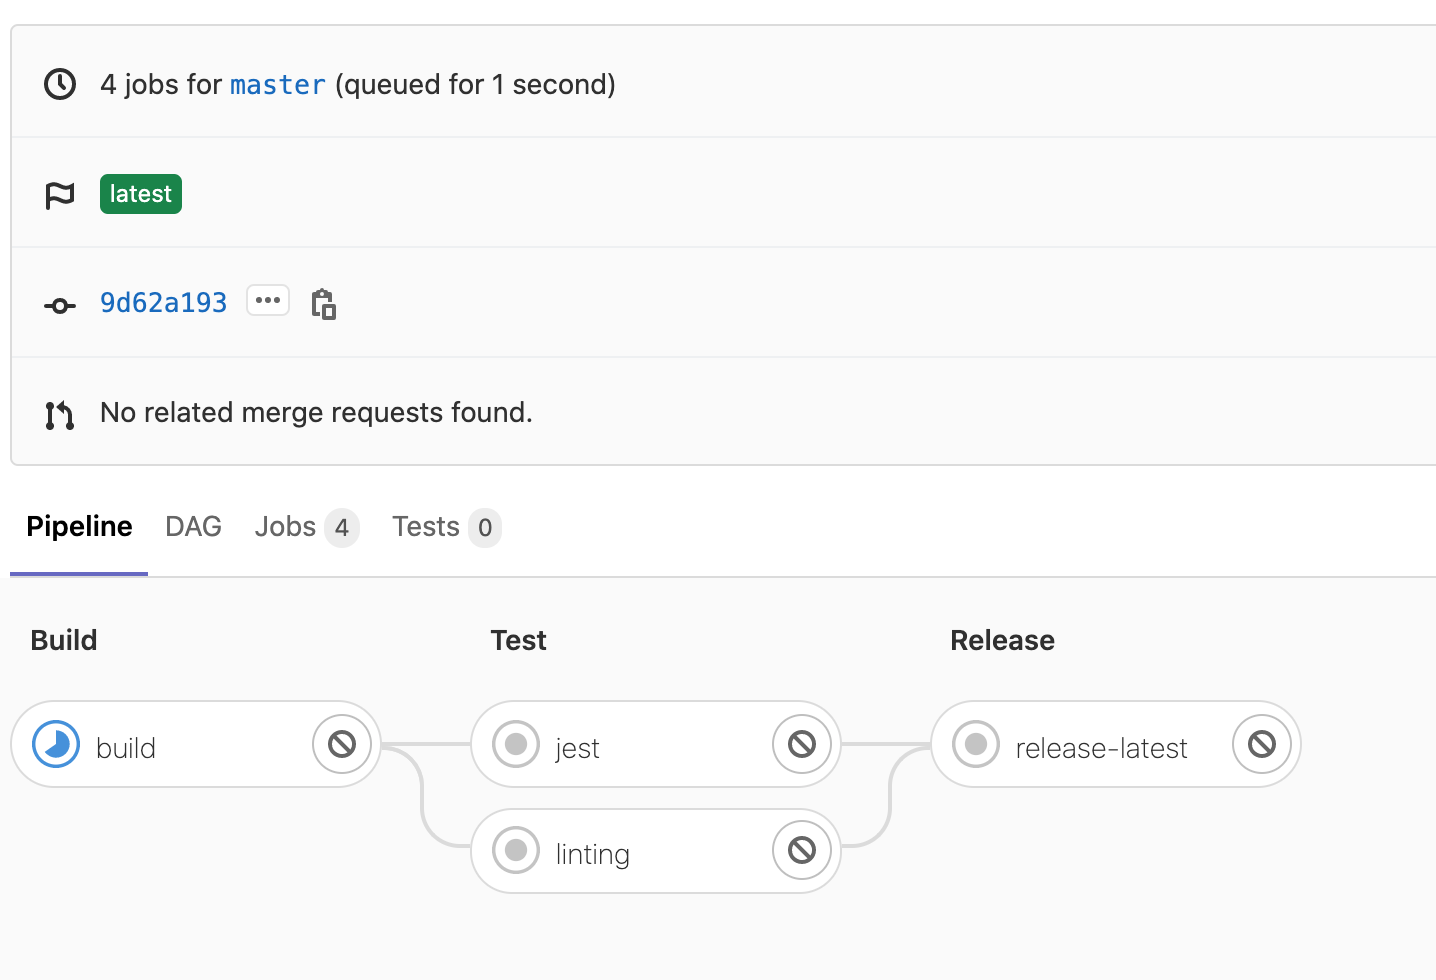
Task: Cancel the linting job
Action: 802,850
